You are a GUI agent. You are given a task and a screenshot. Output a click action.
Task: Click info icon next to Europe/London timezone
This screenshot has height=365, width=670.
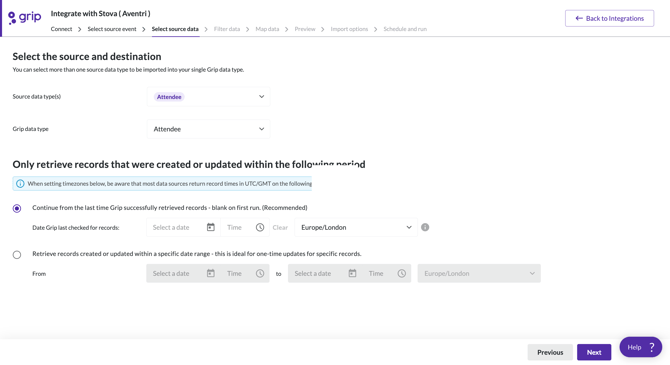coord(425,227)
